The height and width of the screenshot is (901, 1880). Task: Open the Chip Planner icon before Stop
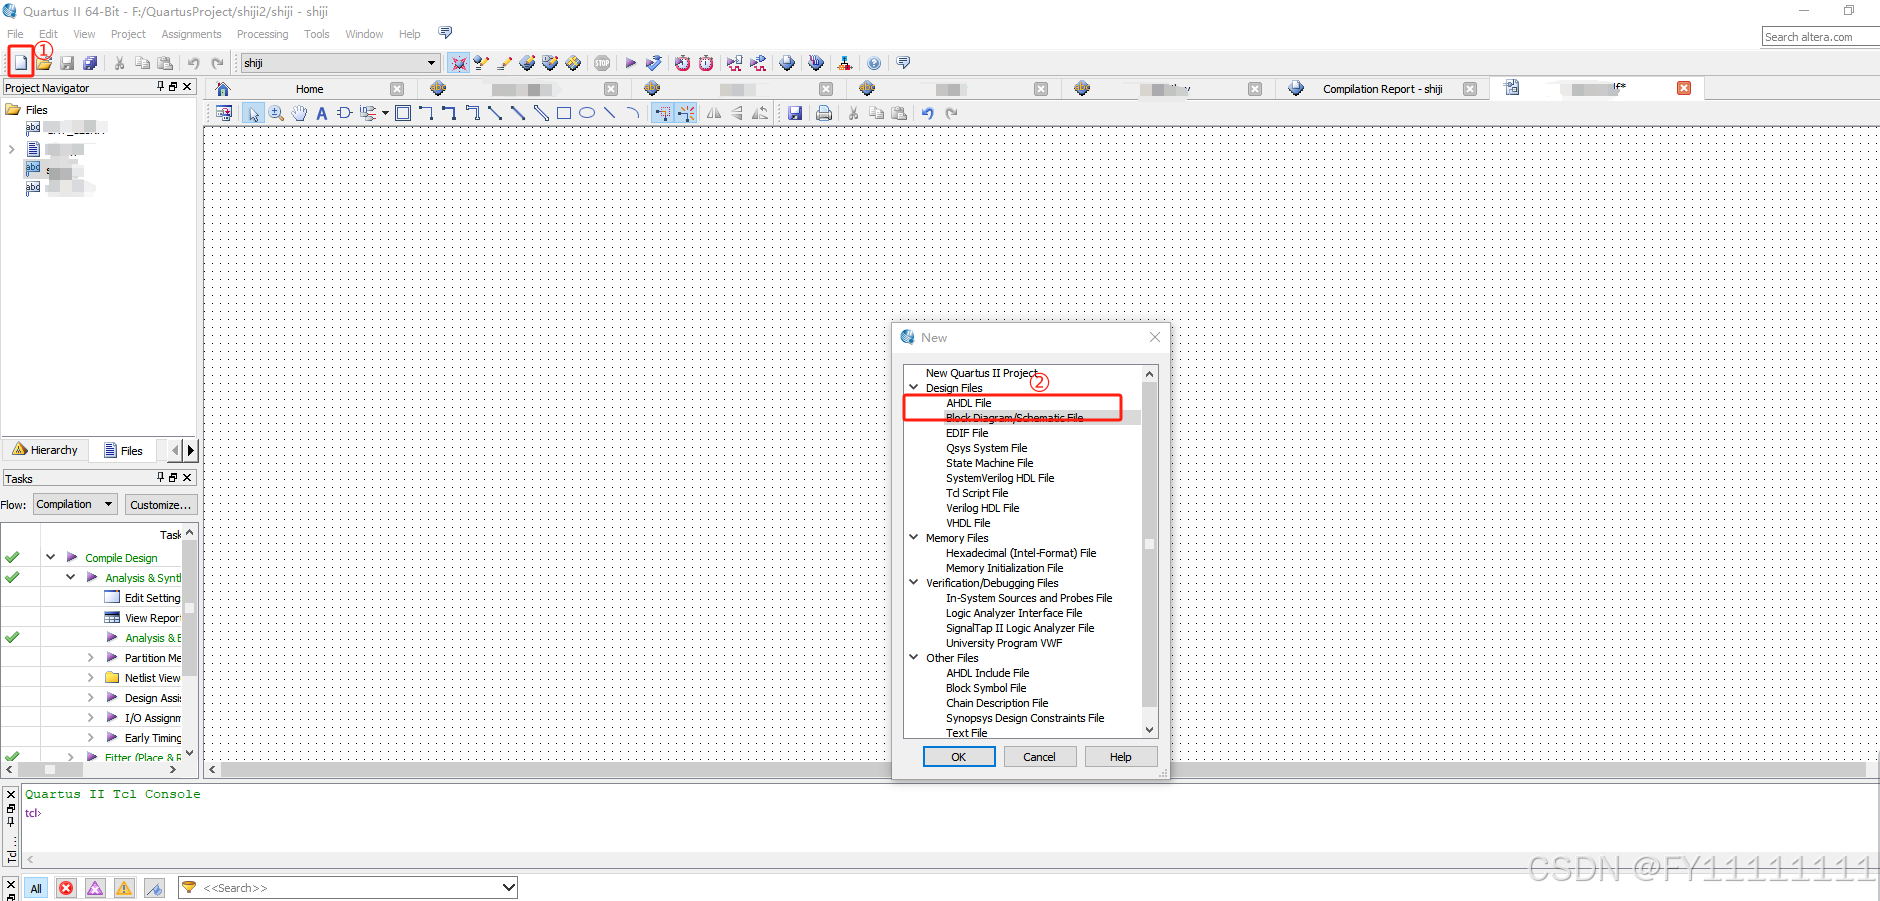coord(573,63)
